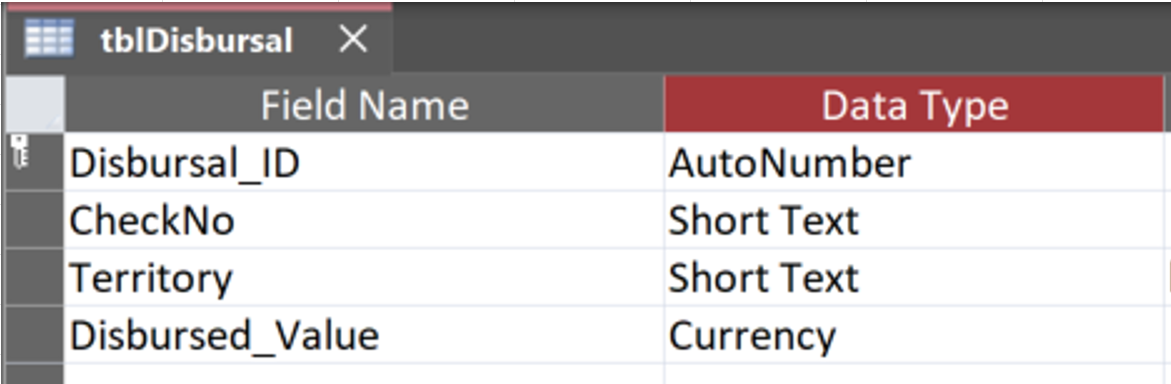Select the Territory field name cell
Screen dimensions: 1171x384
pos(364,277)
